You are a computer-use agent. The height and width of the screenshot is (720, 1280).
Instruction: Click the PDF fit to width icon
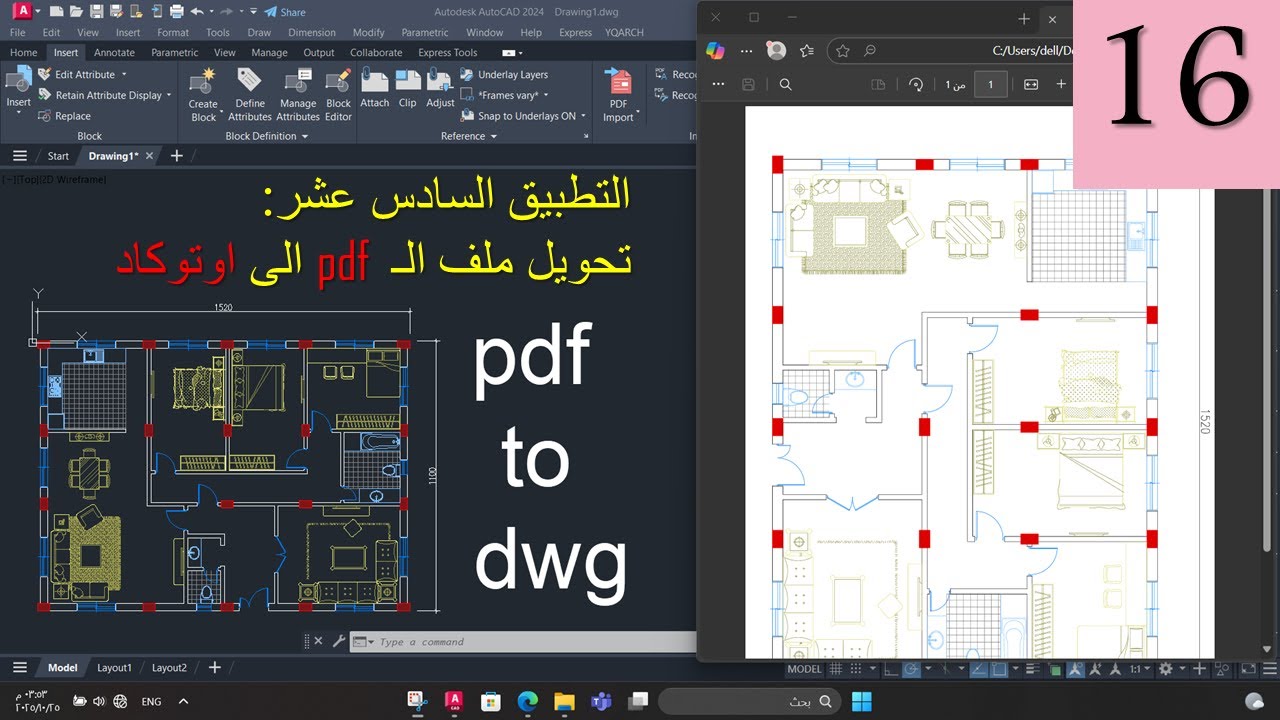tap(1031, 85)
